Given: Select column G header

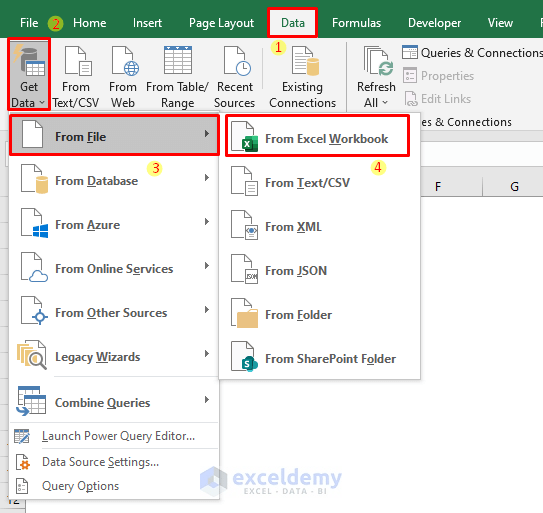Looking at the screenshot, I should [x=514, y=187].
